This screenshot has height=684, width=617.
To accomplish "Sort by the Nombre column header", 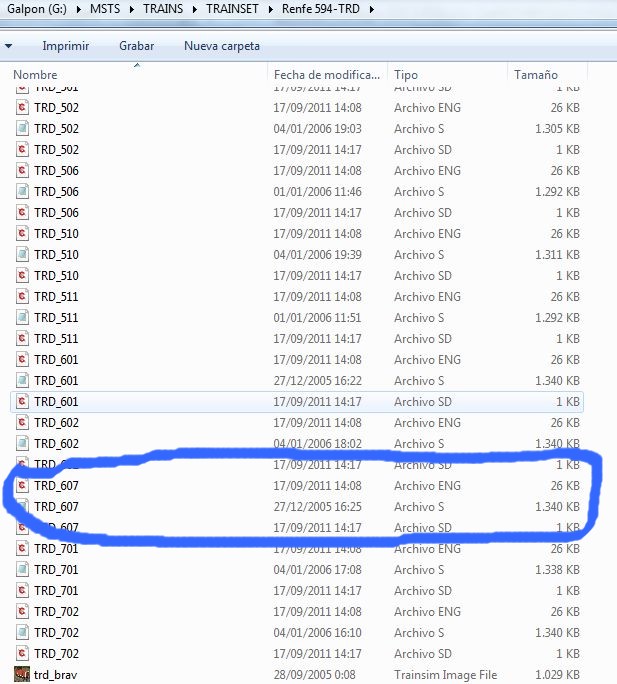I will (x=35, y=75).
